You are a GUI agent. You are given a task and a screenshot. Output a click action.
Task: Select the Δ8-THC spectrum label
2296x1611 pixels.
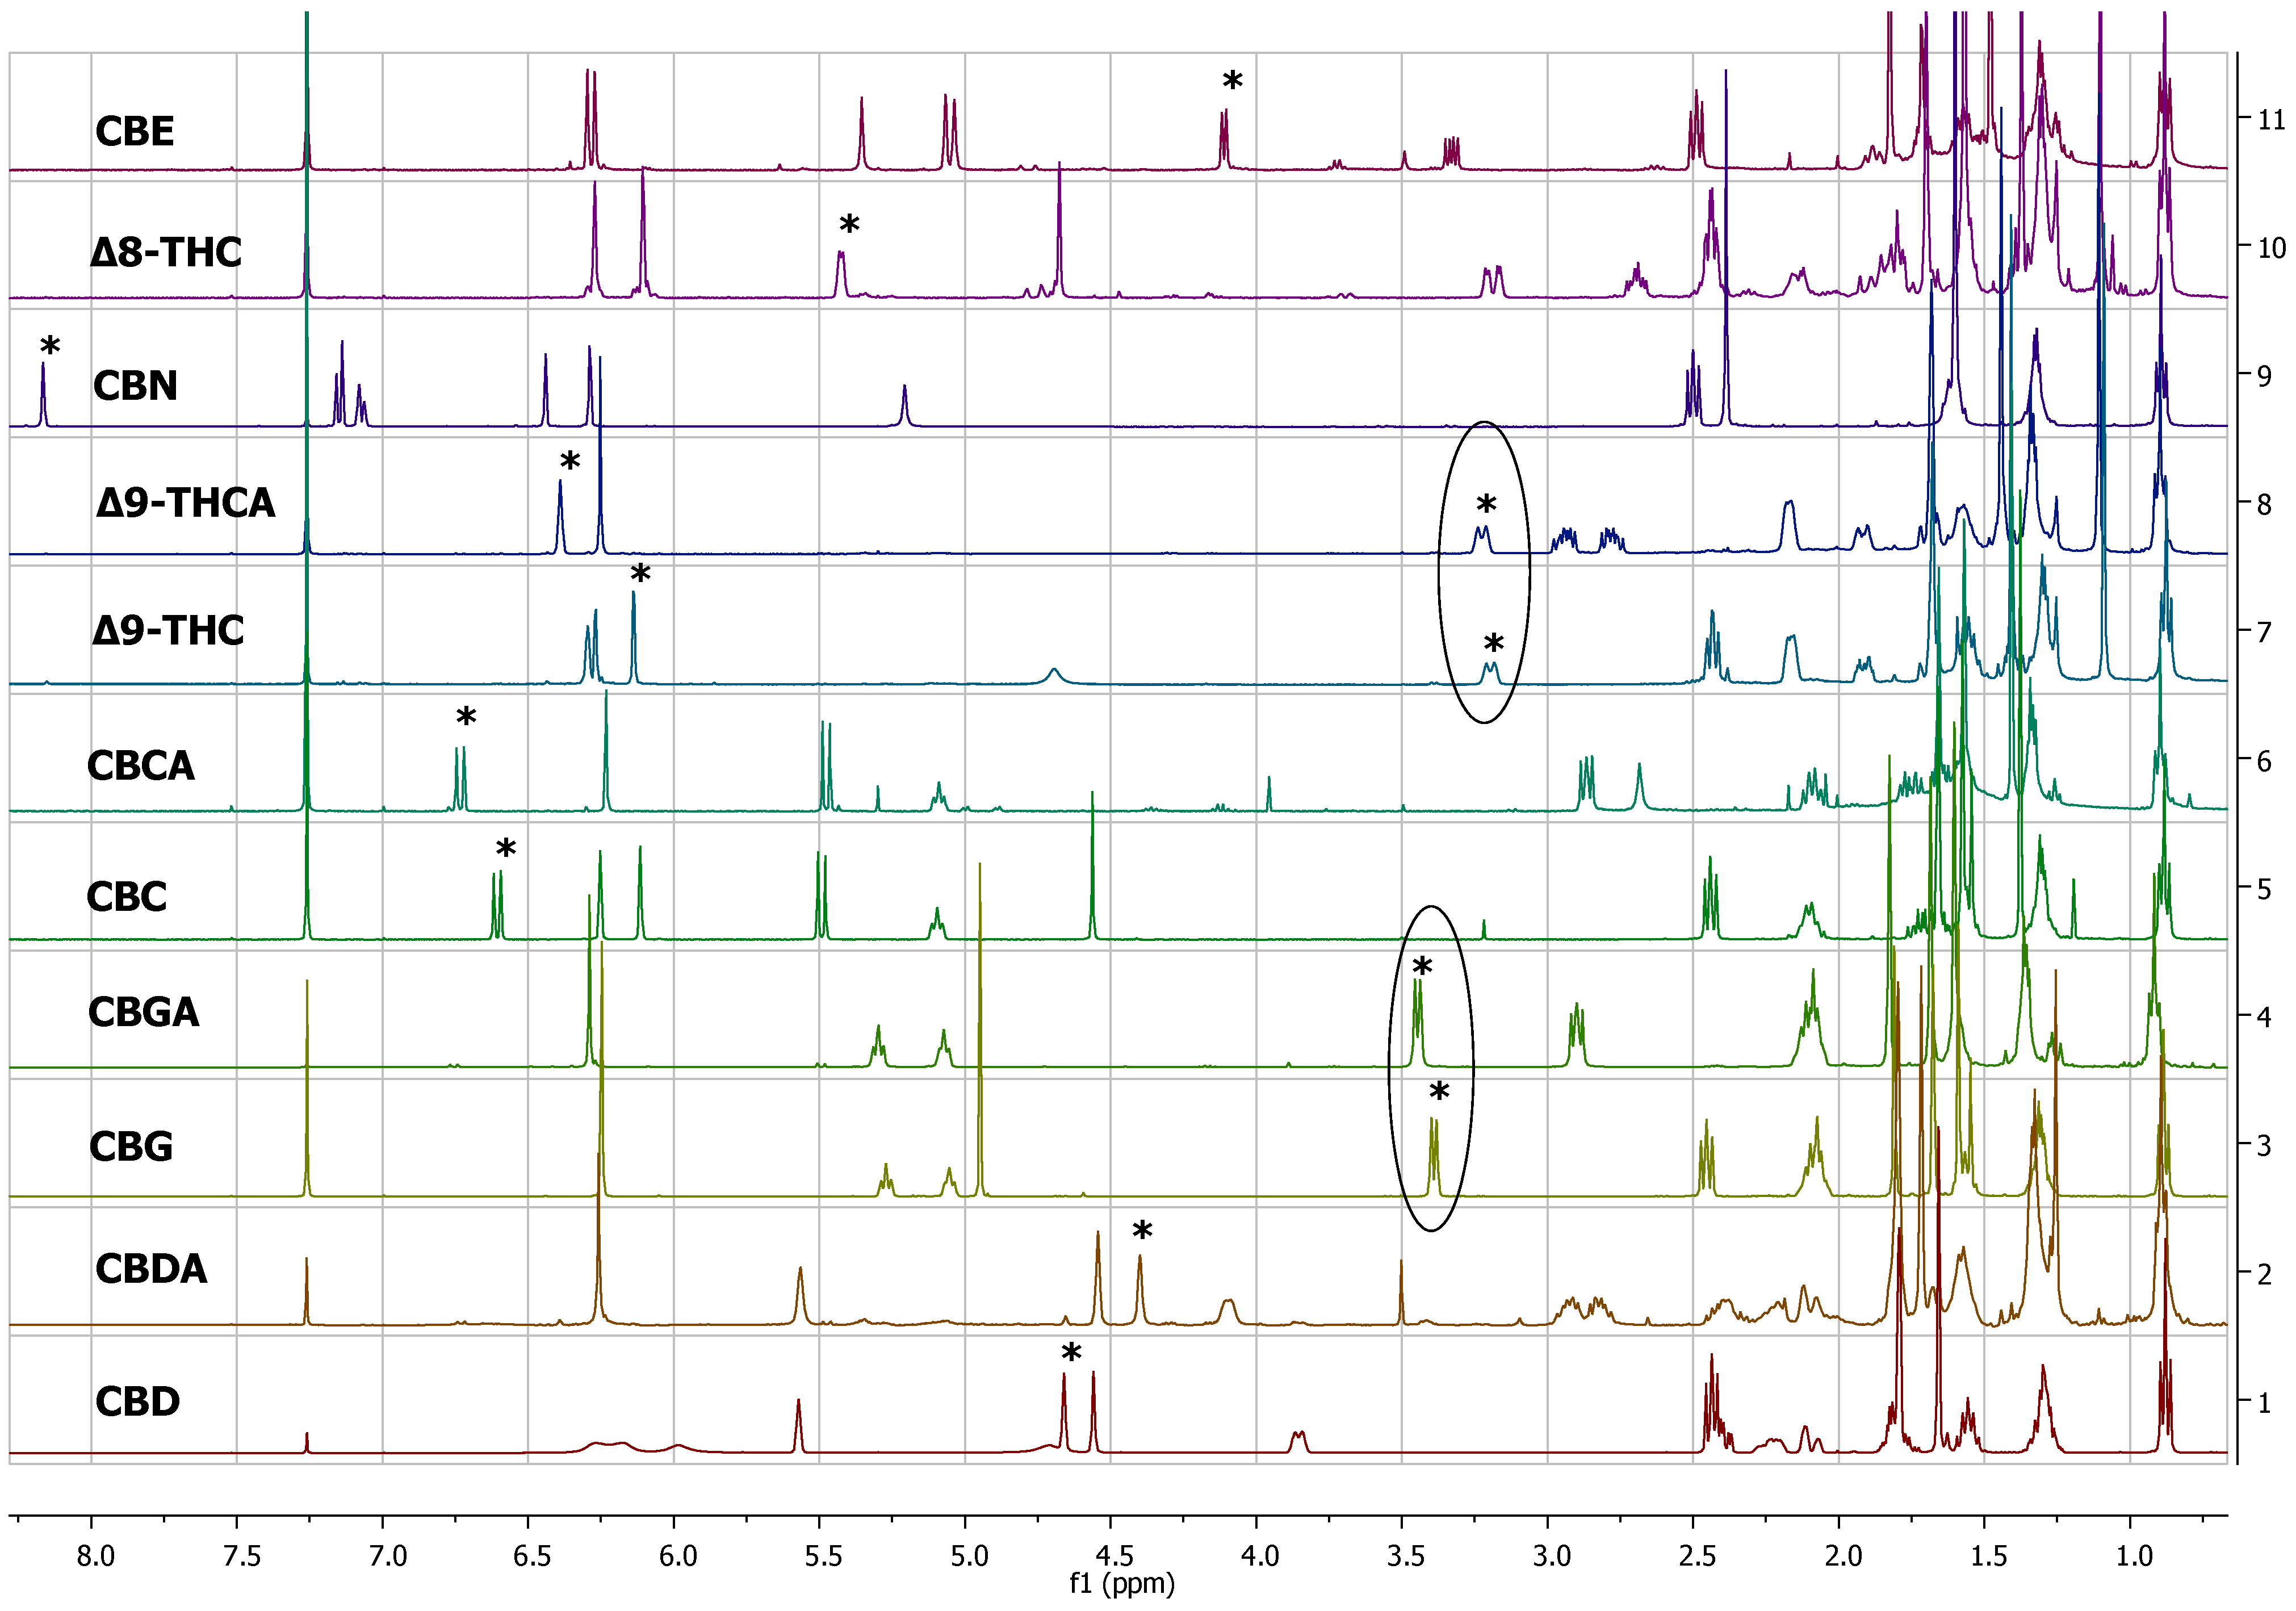pos(166,252)
